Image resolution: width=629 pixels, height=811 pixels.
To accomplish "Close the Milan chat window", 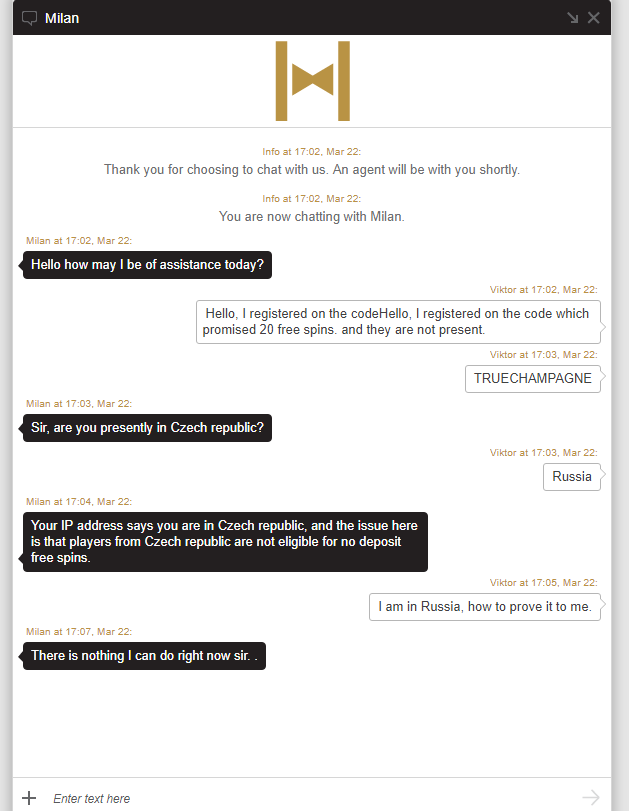I will coord(594,18).
